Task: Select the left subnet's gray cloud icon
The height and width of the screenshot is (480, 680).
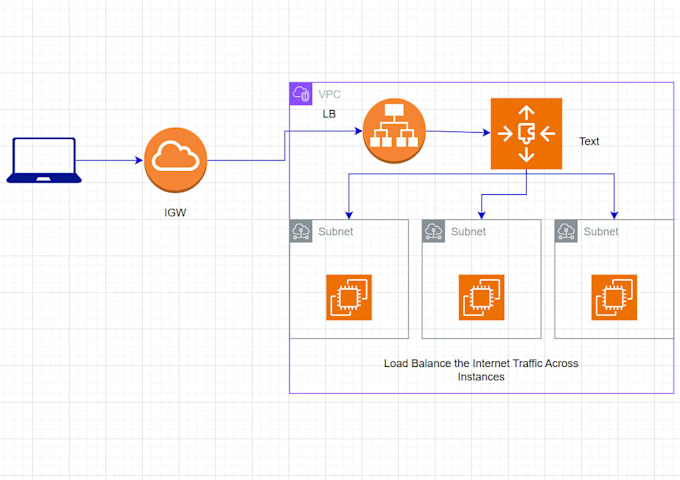Action: pyautogui.click(x=301, y=231)
